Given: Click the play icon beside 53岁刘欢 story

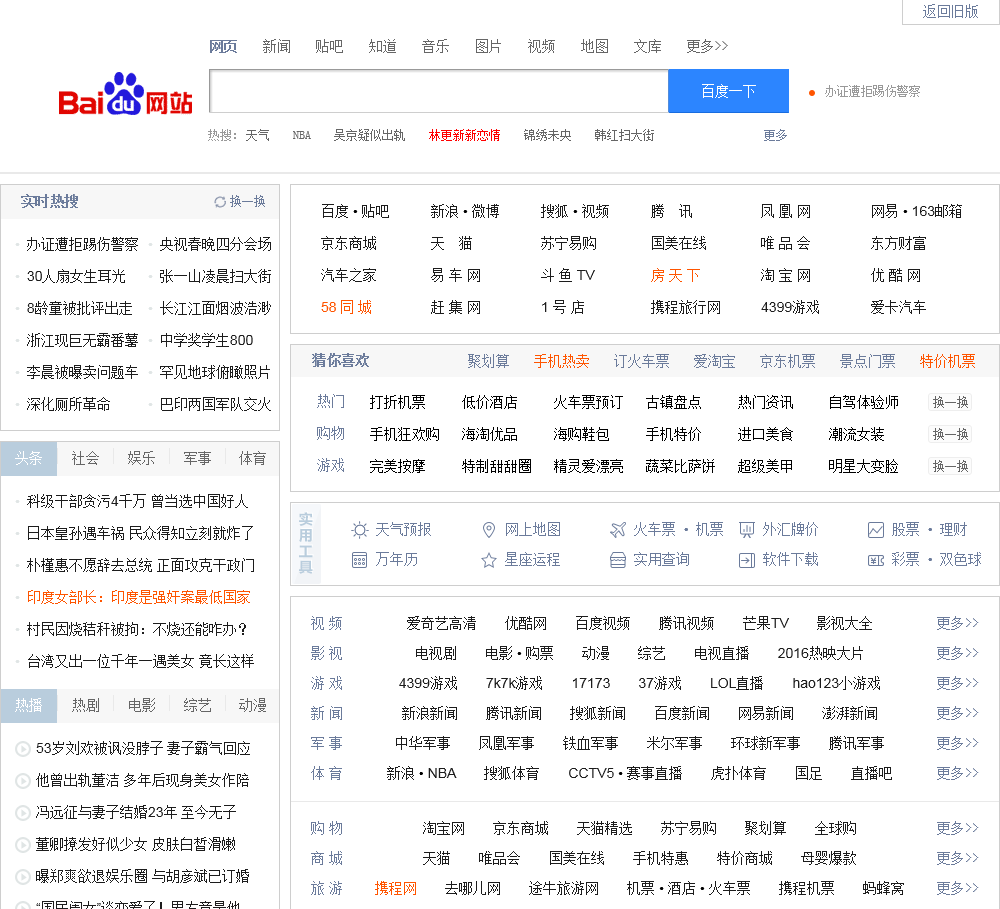Looking at the screenshot, I should [22, 749].
